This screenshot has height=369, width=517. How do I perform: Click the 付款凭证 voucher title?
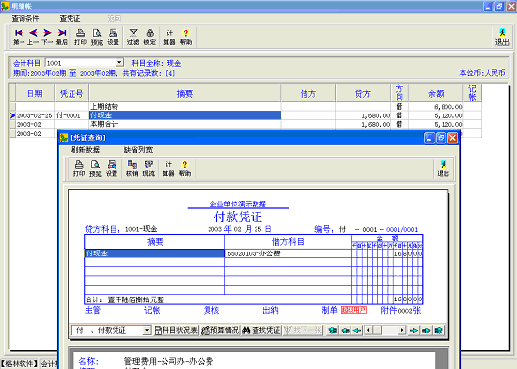238,217
